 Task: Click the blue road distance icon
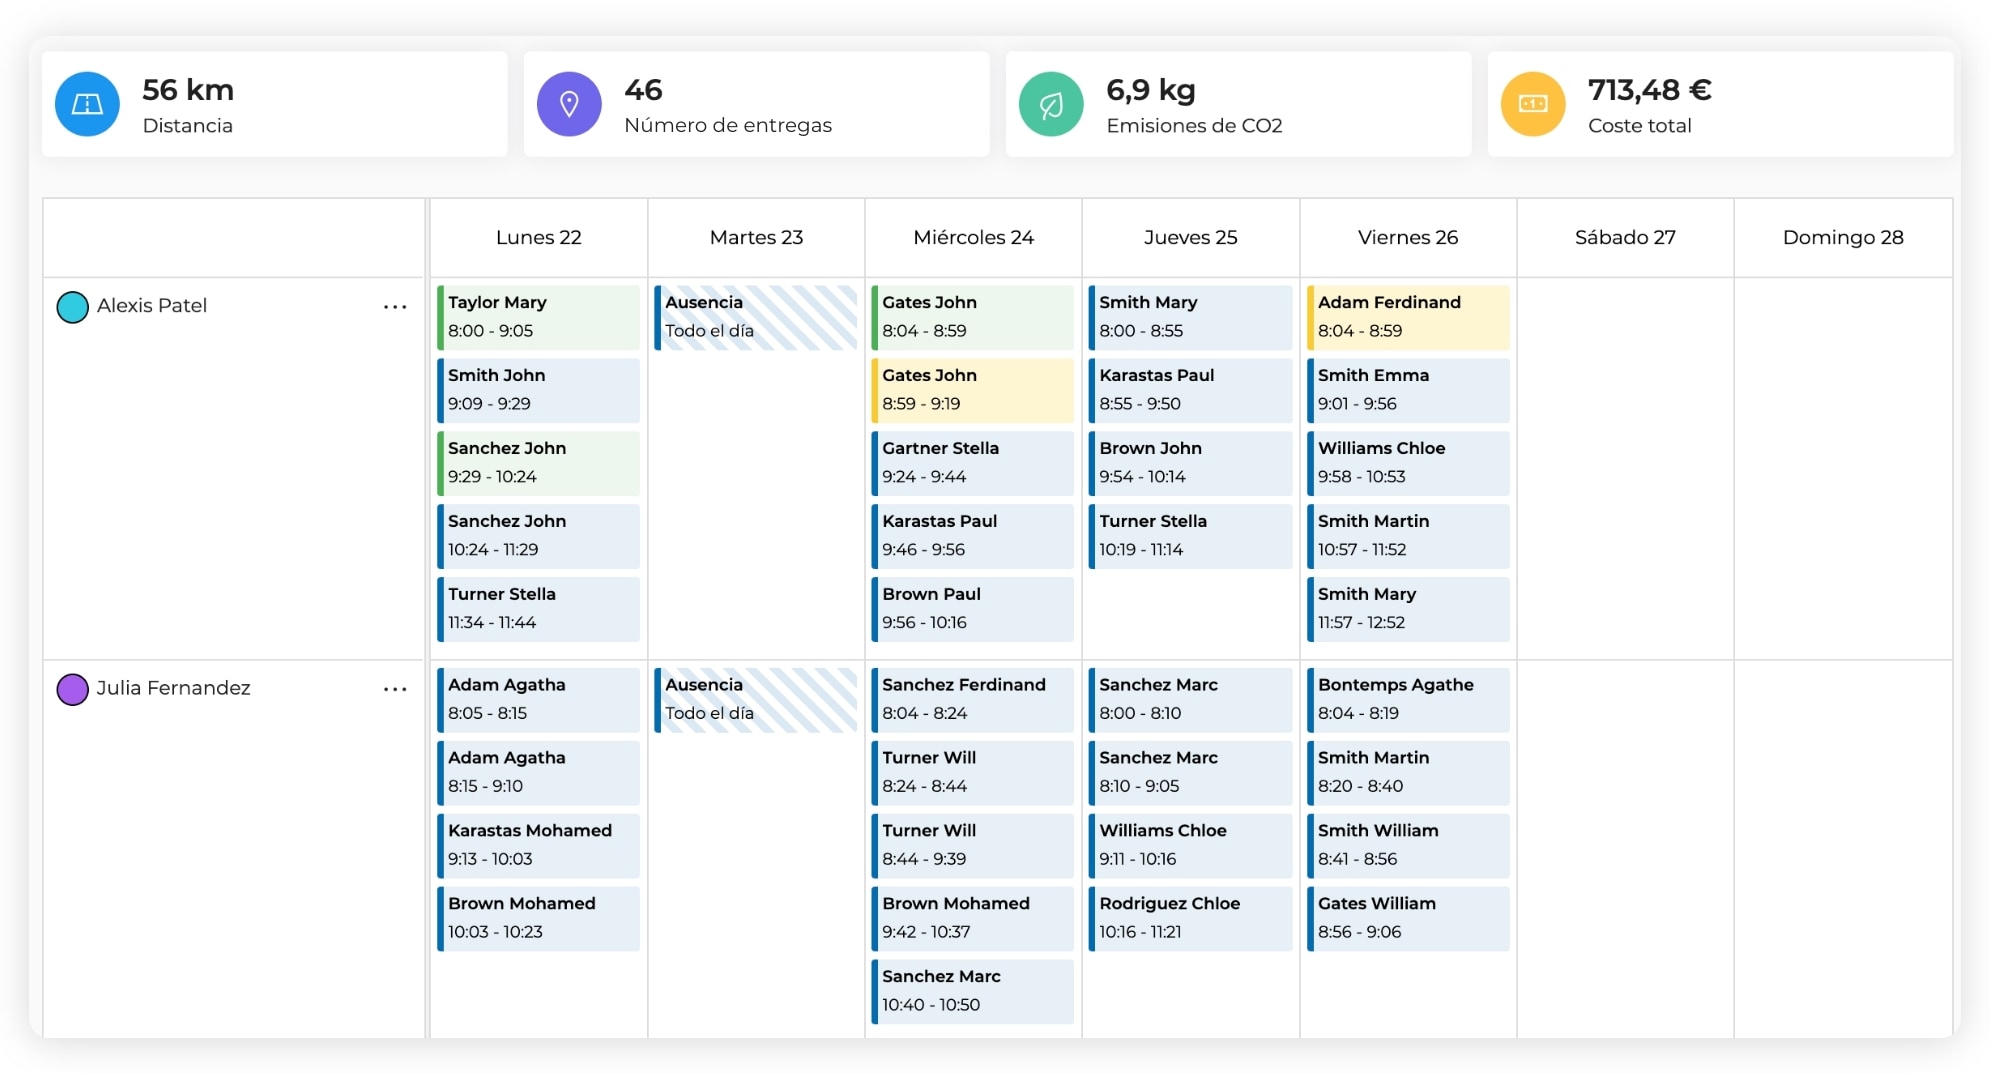point(87,104)
